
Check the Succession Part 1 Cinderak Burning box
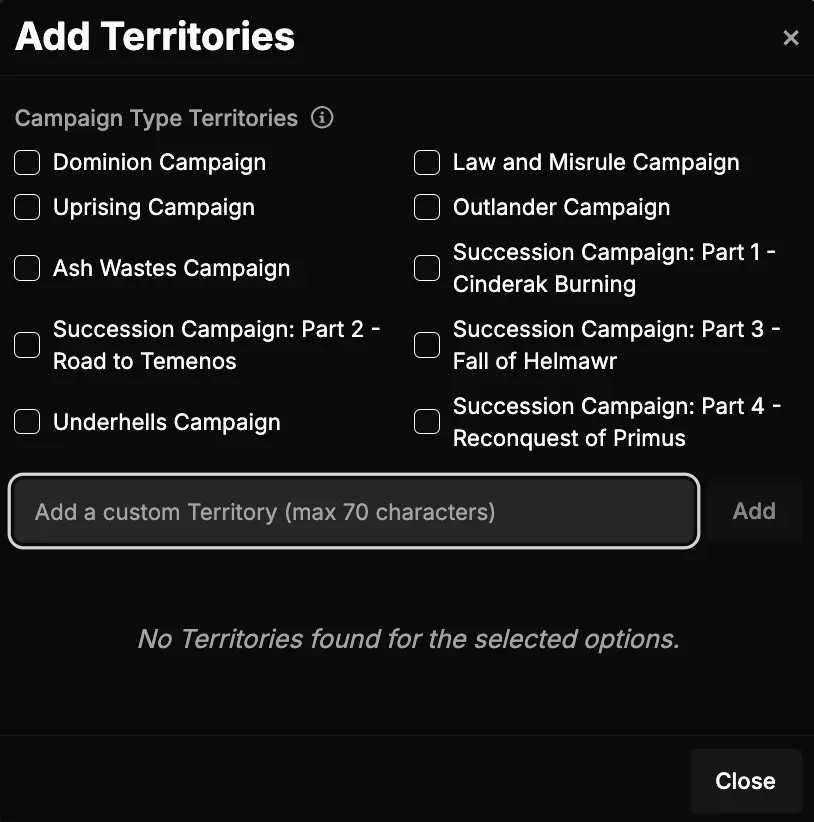(x=427, y=268)
